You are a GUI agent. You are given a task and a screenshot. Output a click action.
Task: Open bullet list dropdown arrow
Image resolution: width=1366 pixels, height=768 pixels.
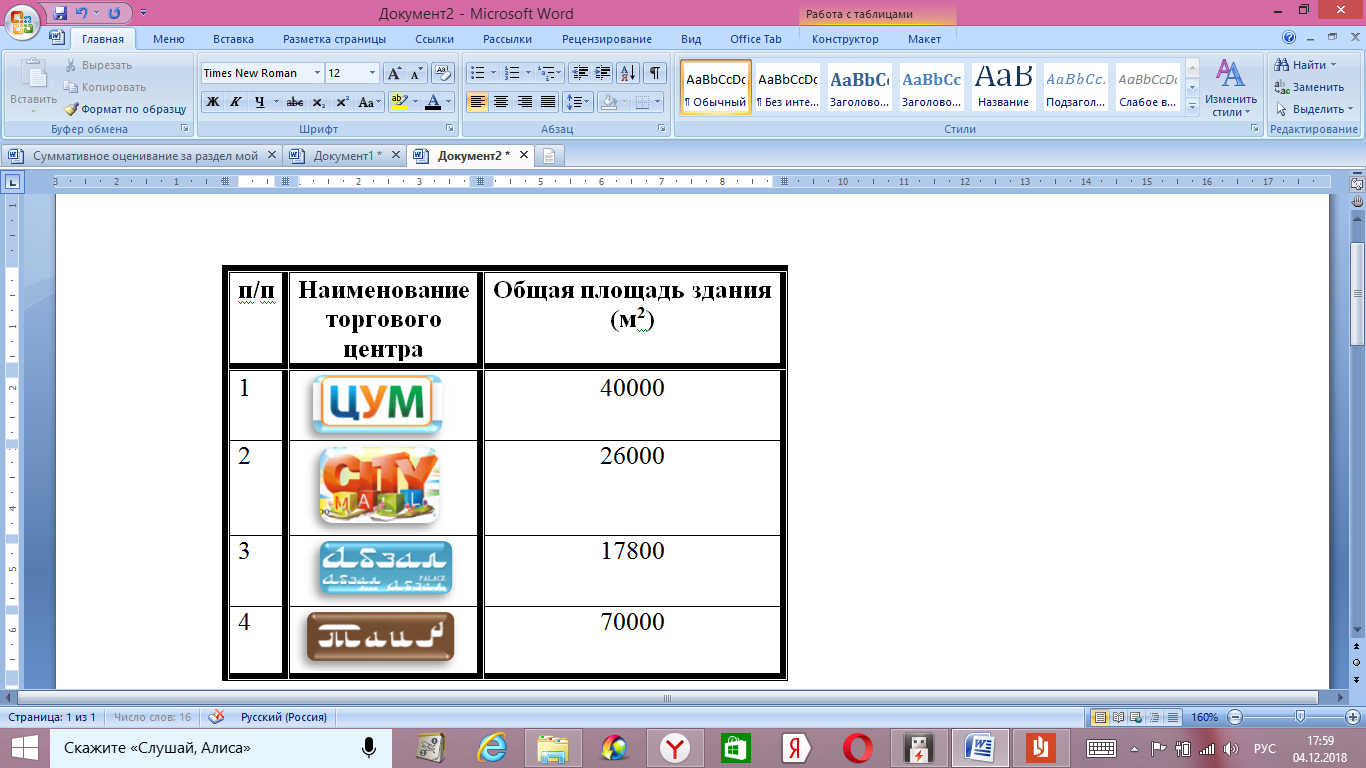(493, 73)
